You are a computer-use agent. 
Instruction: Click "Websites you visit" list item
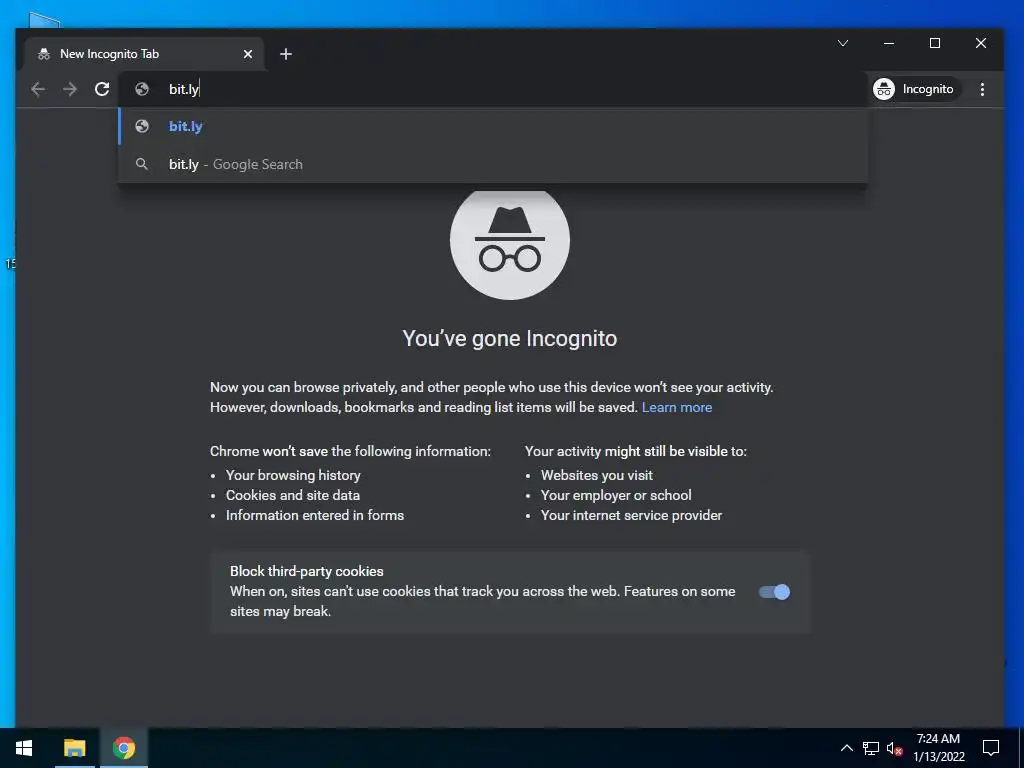[597, 475]
